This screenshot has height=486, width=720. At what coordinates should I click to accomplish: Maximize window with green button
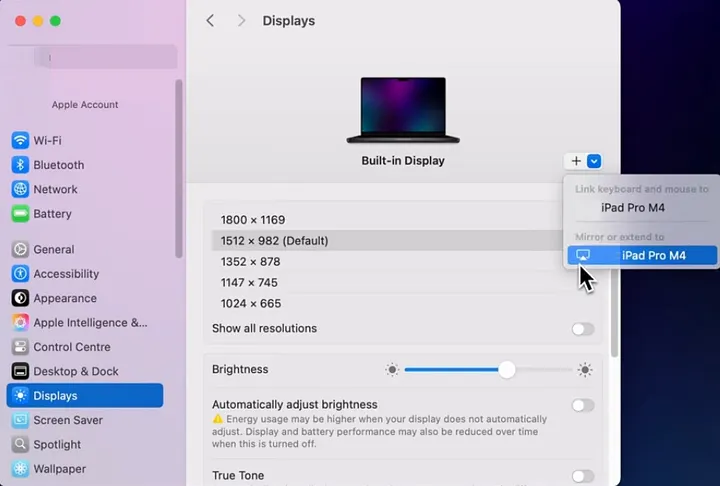(x=55, y=21)
